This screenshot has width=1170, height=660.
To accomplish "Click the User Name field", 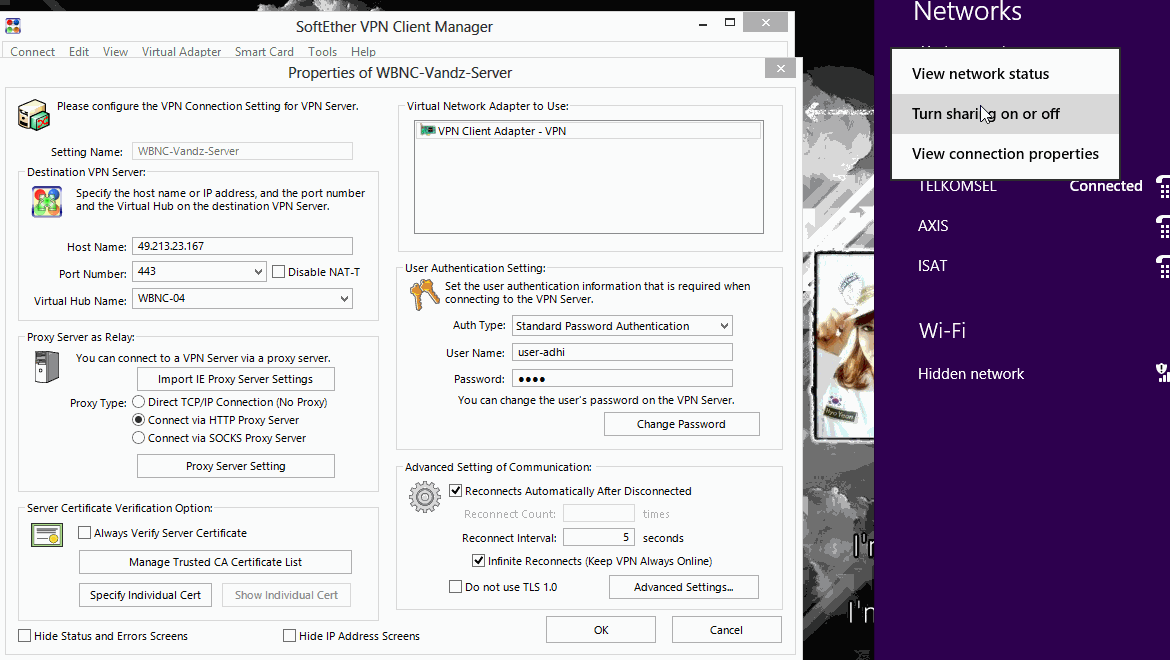I will point(622,352).
